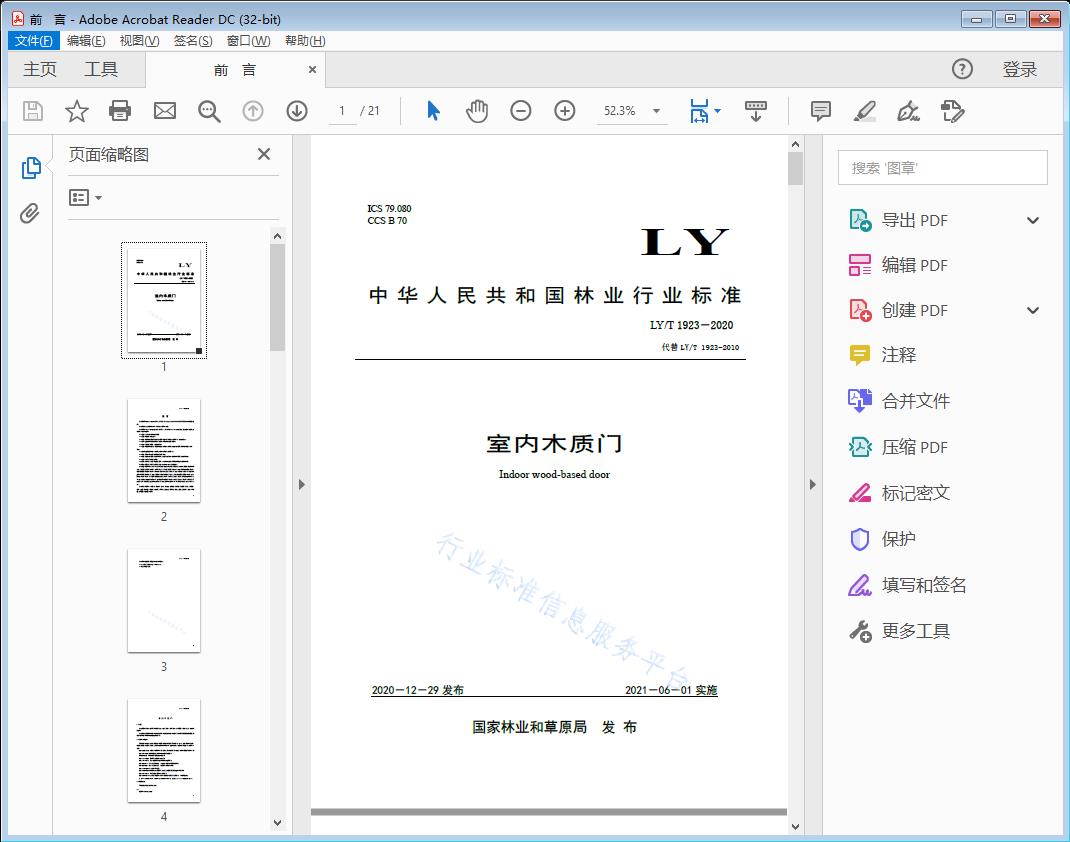Screen dimensions: 1070x842
Task: Expand the 导出 PDF options chevron
Action: tap(1033, 220)
